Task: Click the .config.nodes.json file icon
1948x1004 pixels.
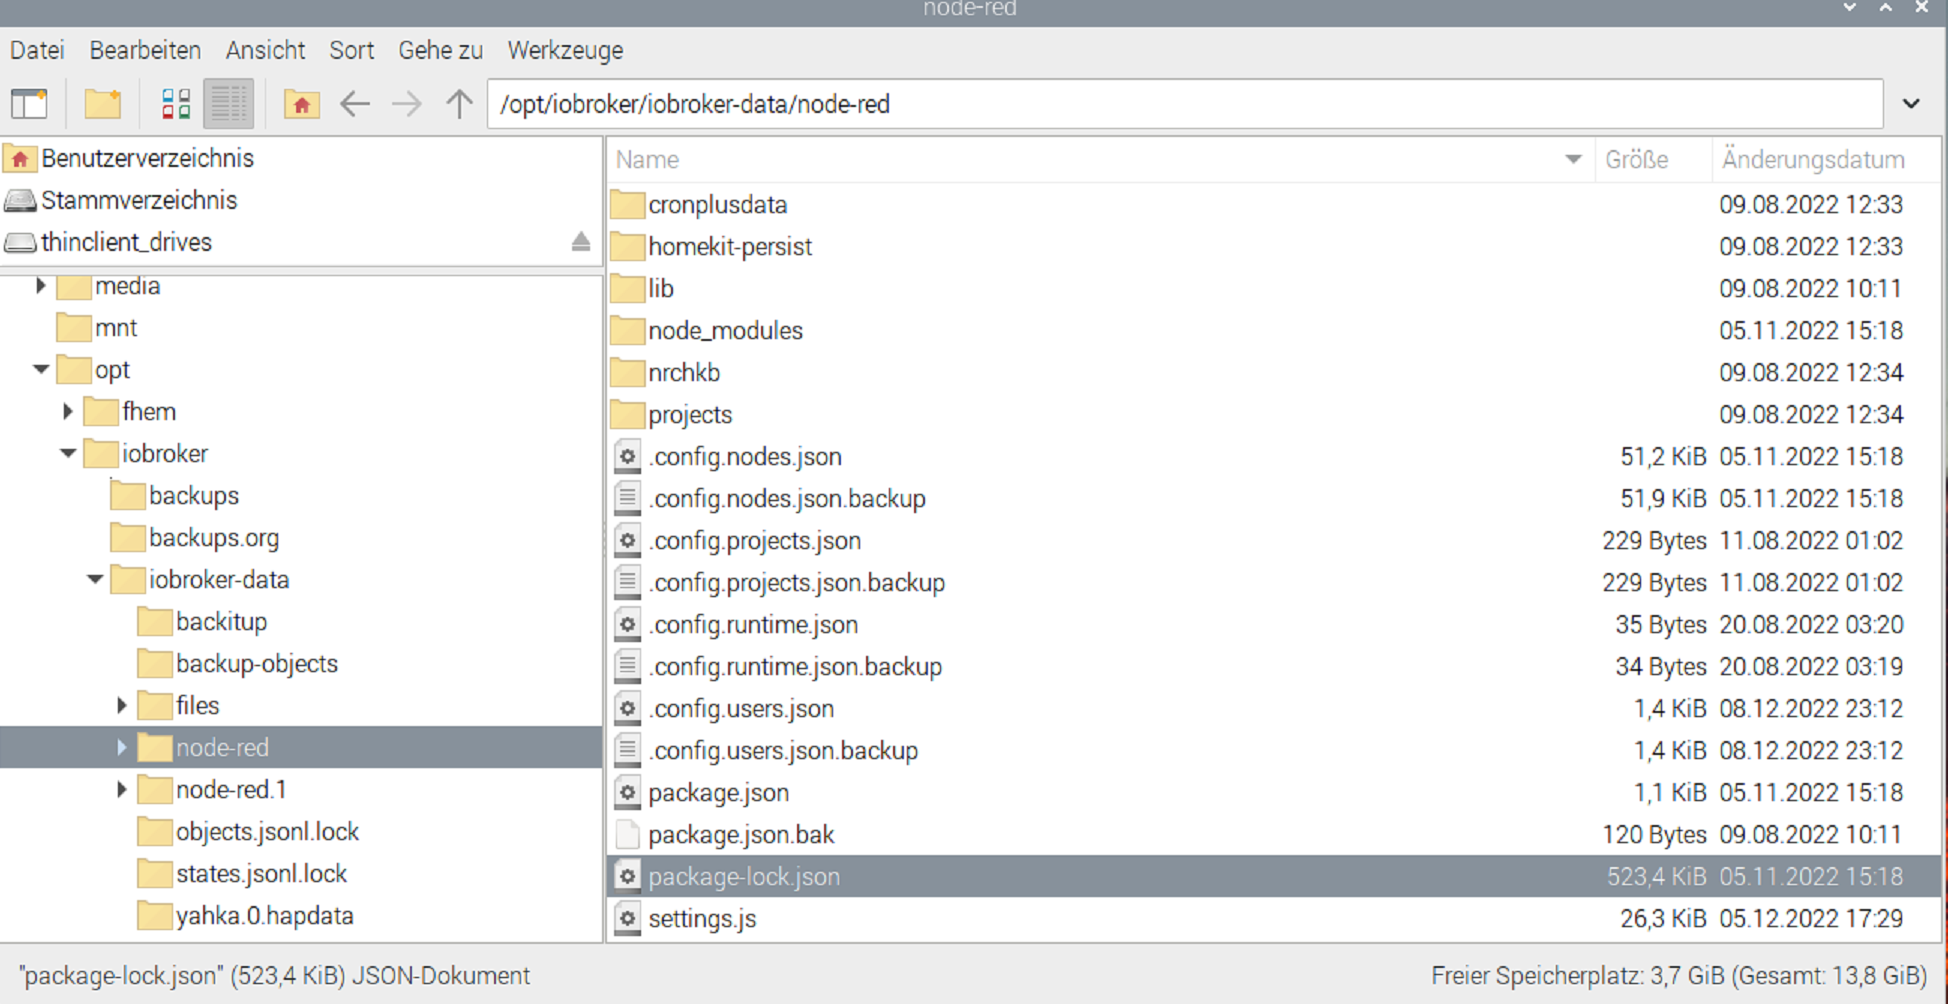Action: click(627, 457)
